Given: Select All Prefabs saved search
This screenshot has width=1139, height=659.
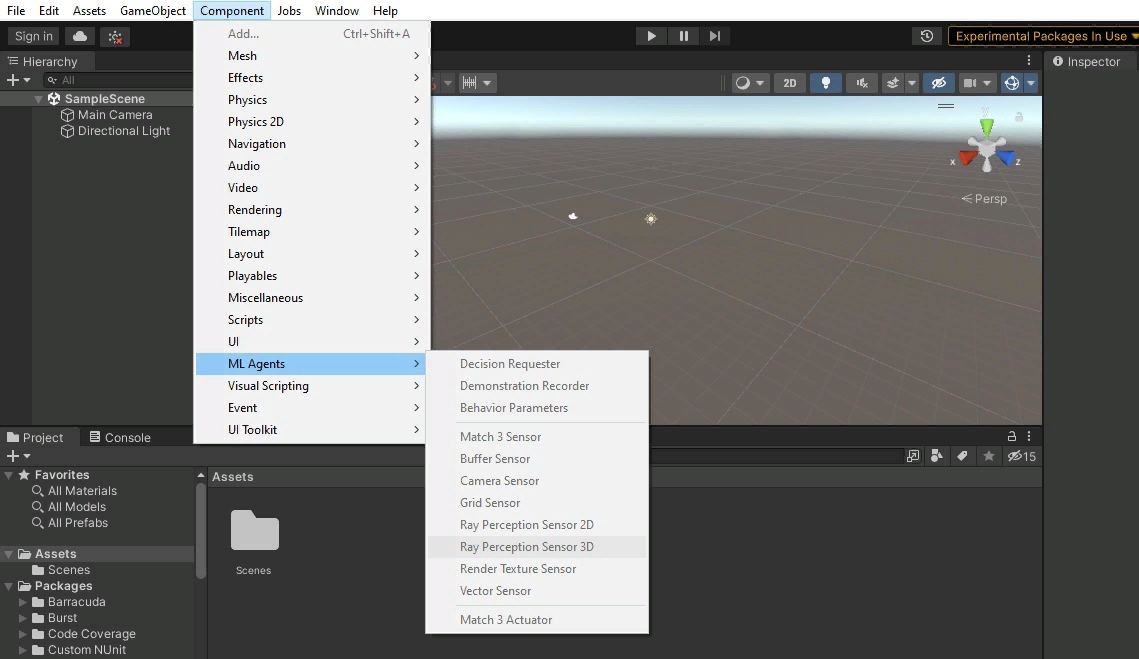Looking at the screenshot, I should (78, 523).
